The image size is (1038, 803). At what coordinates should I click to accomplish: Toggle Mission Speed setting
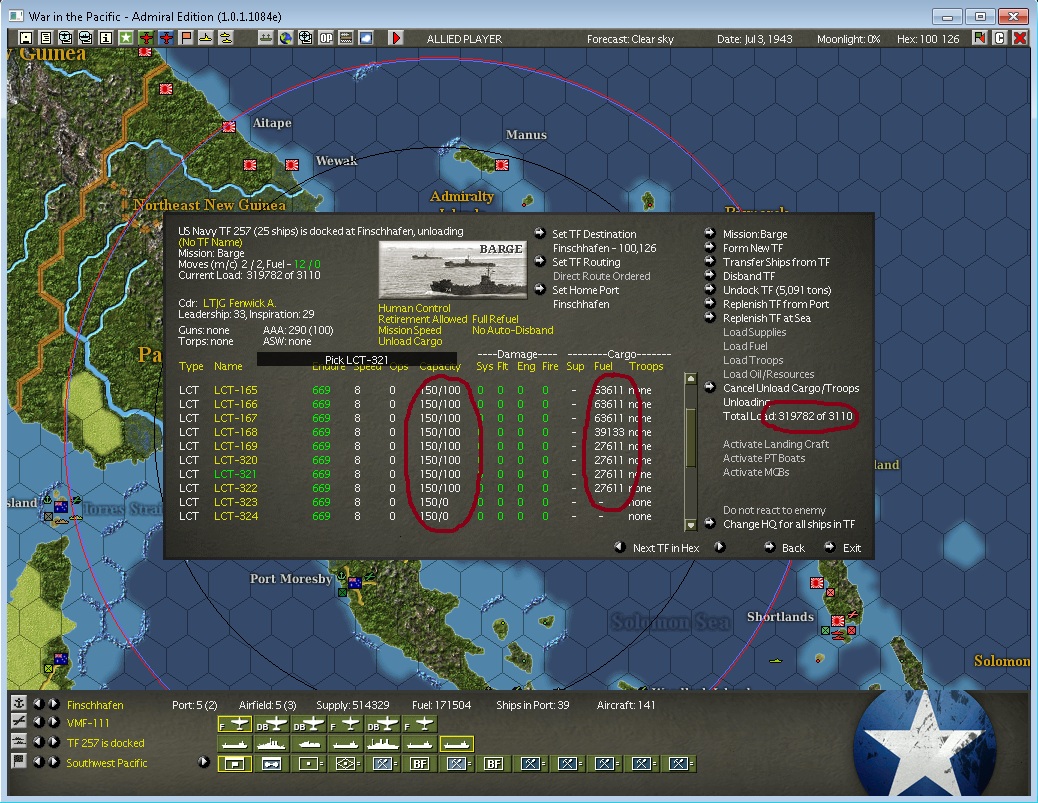(x=409, y=330)
